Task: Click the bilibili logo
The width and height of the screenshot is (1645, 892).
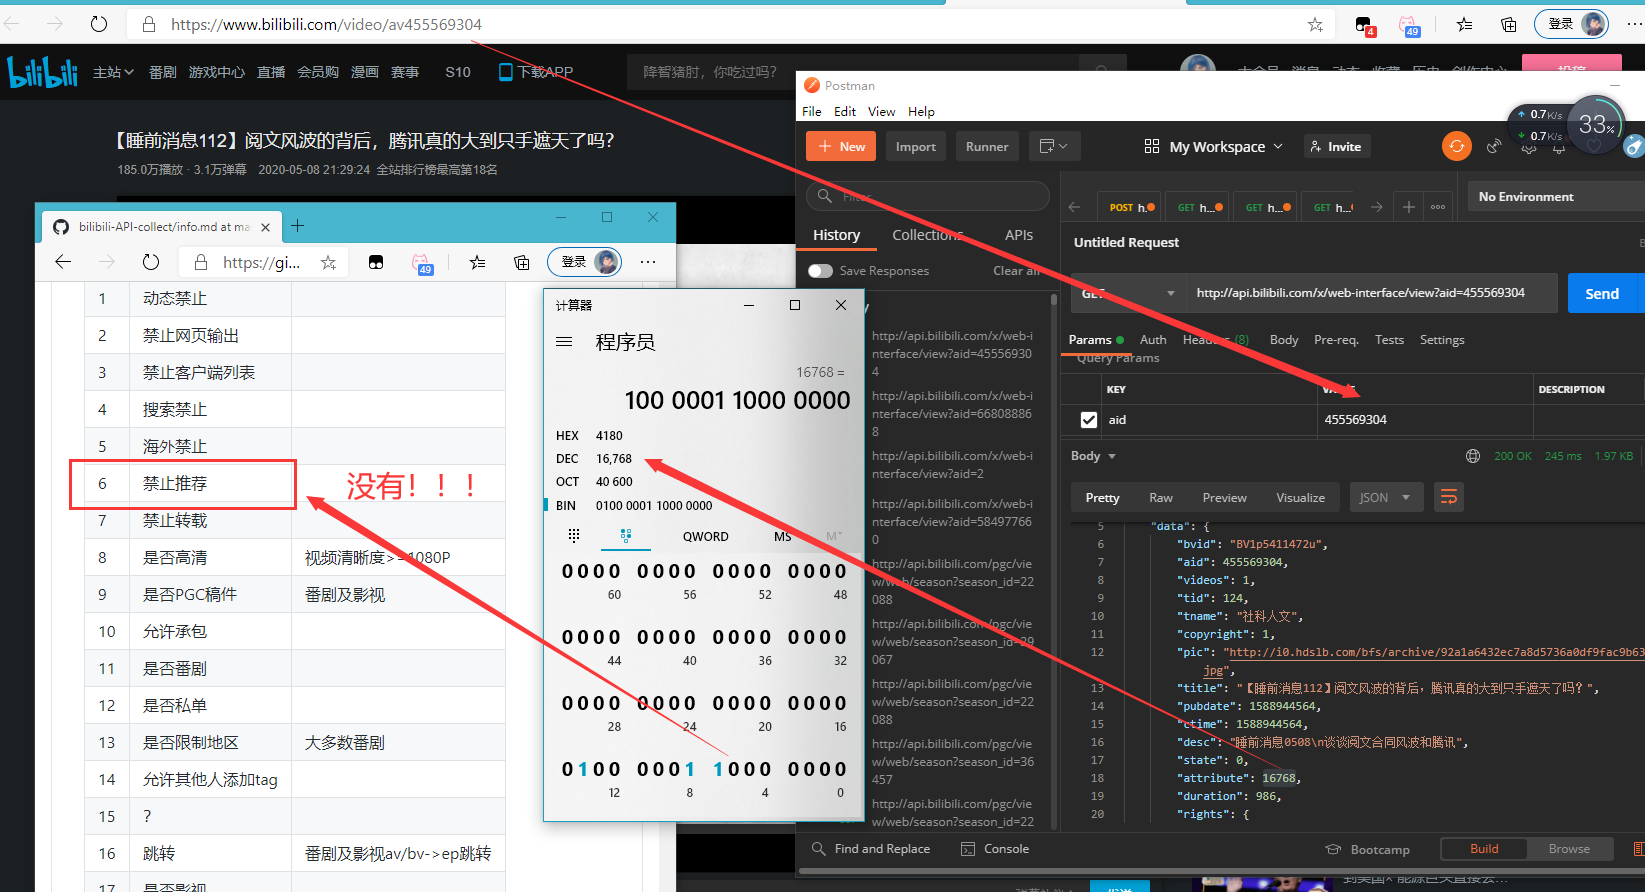Action: click(x=42, y=71)
